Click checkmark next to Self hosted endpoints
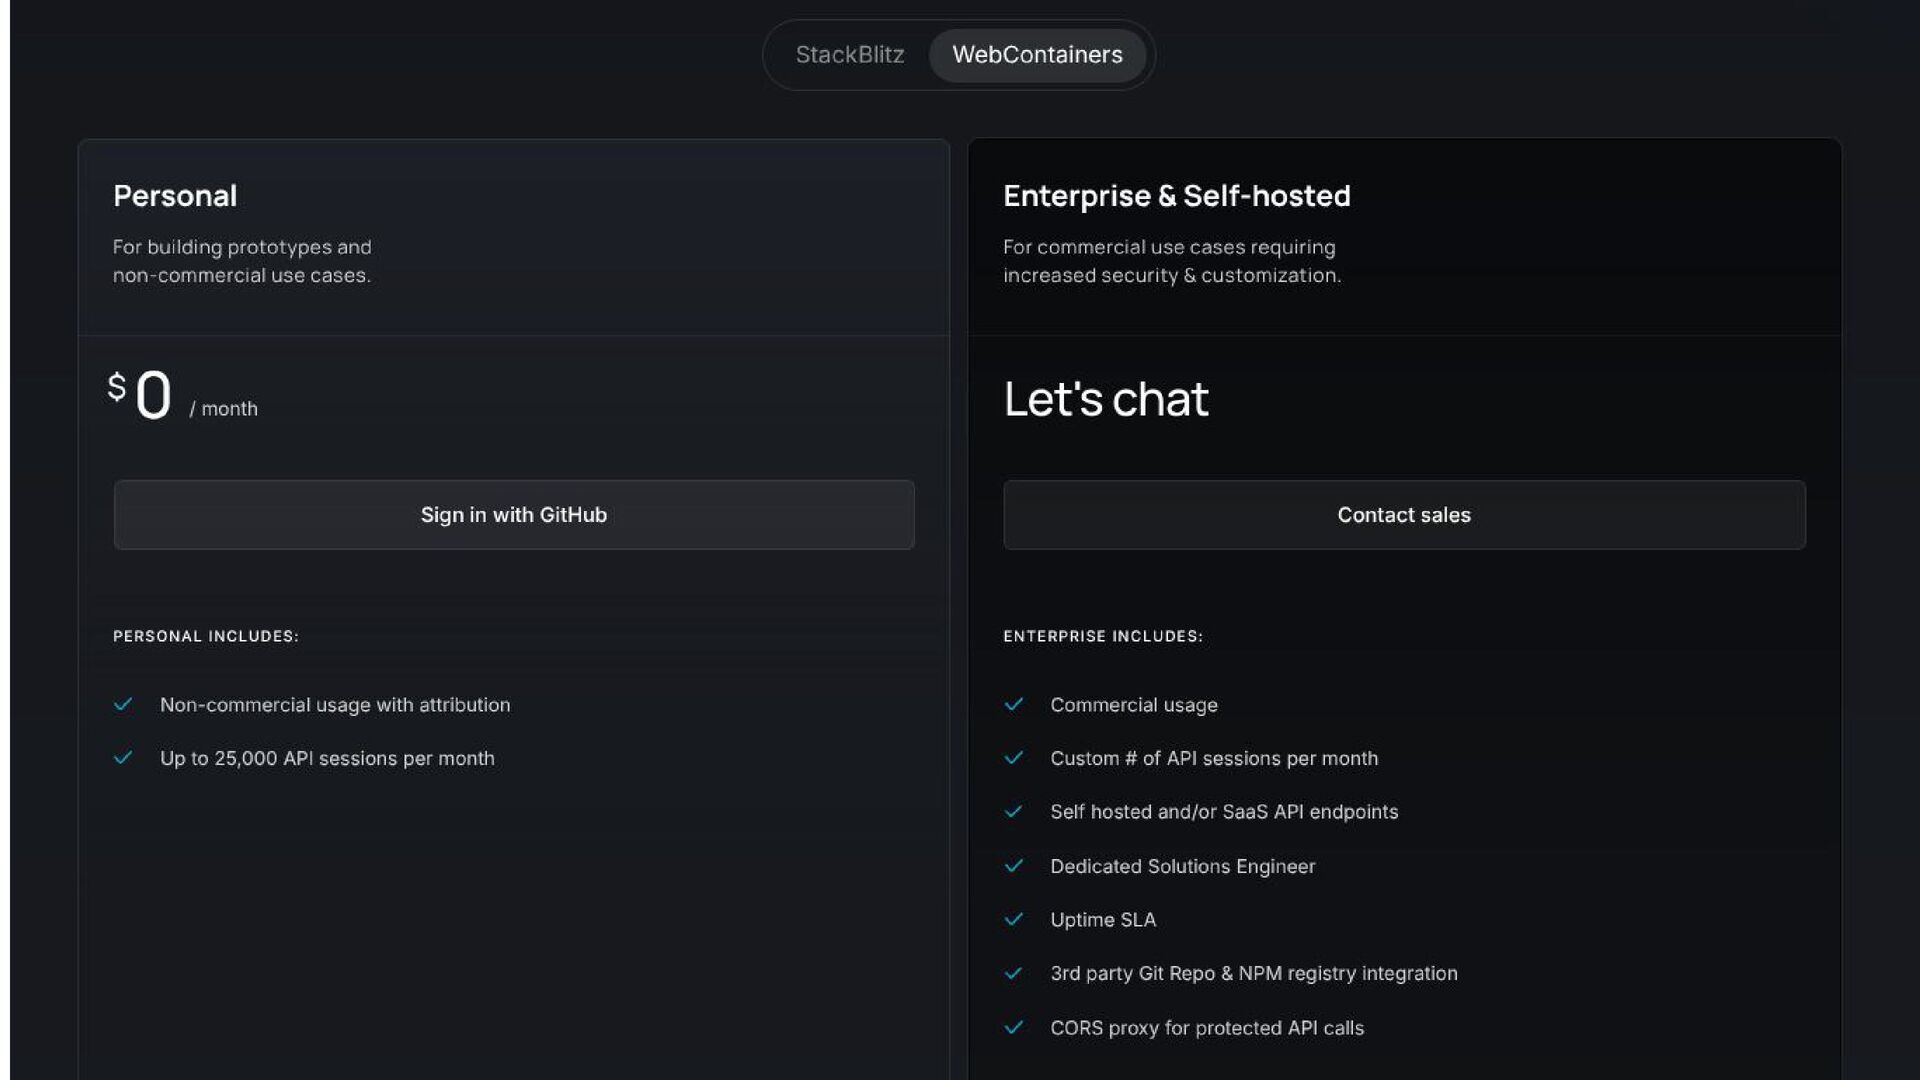Image resolution: width=1920 pixels, height=1080 pixels. pos(1013,812)
